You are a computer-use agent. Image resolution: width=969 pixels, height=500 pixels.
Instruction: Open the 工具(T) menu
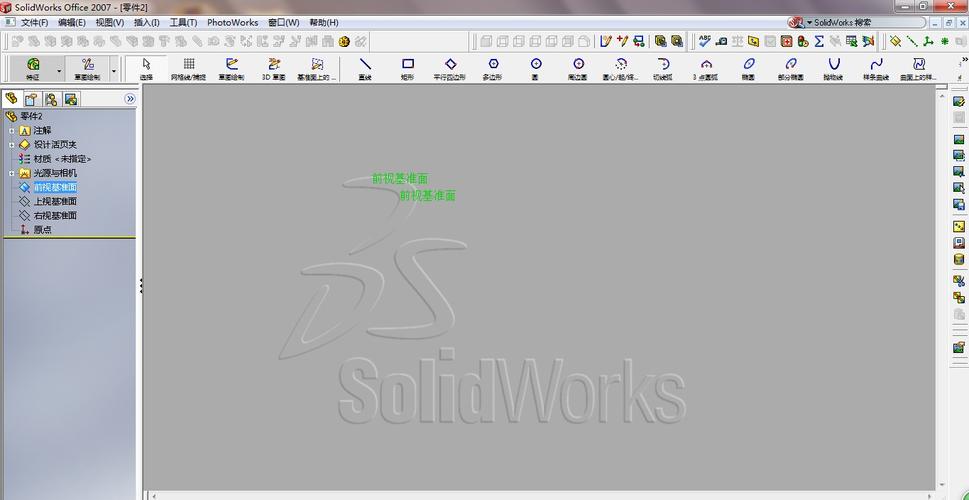184,22
